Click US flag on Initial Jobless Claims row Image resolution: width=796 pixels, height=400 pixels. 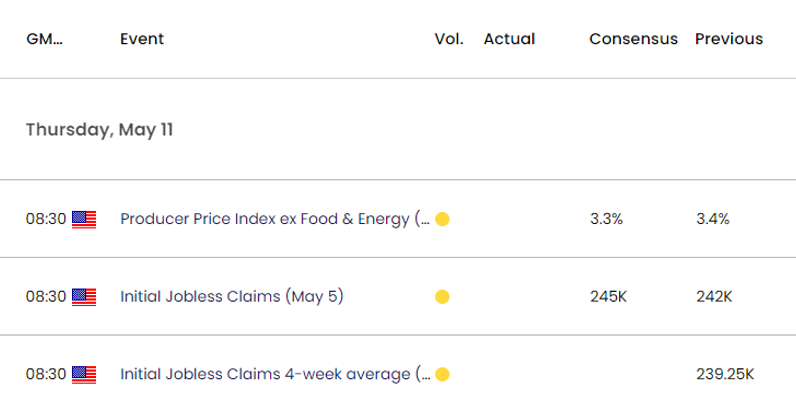pos(84,297)
